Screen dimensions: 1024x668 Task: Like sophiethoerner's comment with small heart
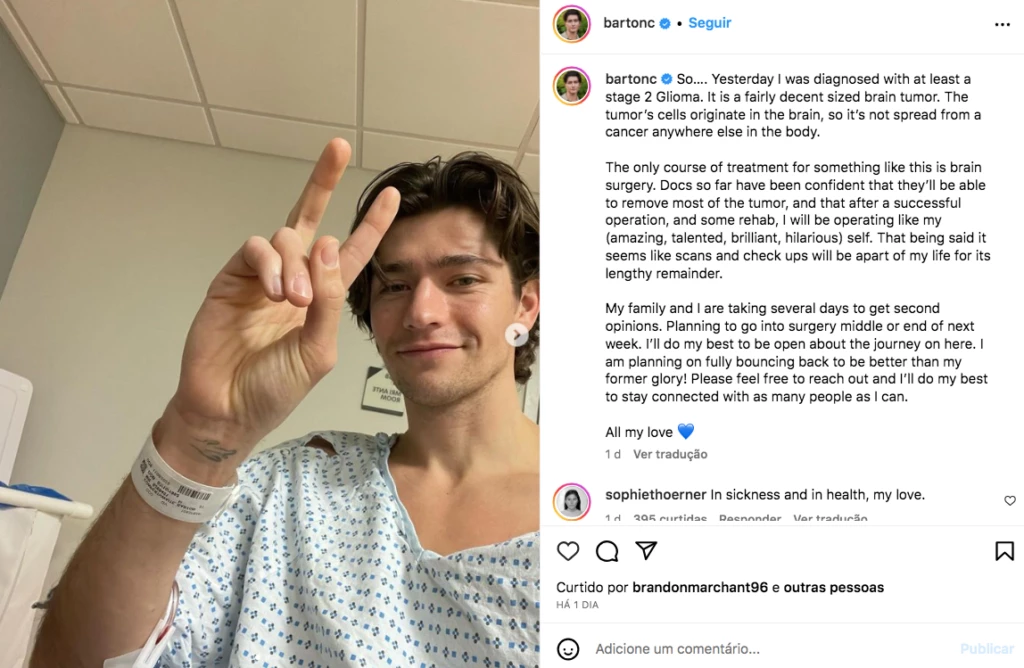[x=1010, y=501]
